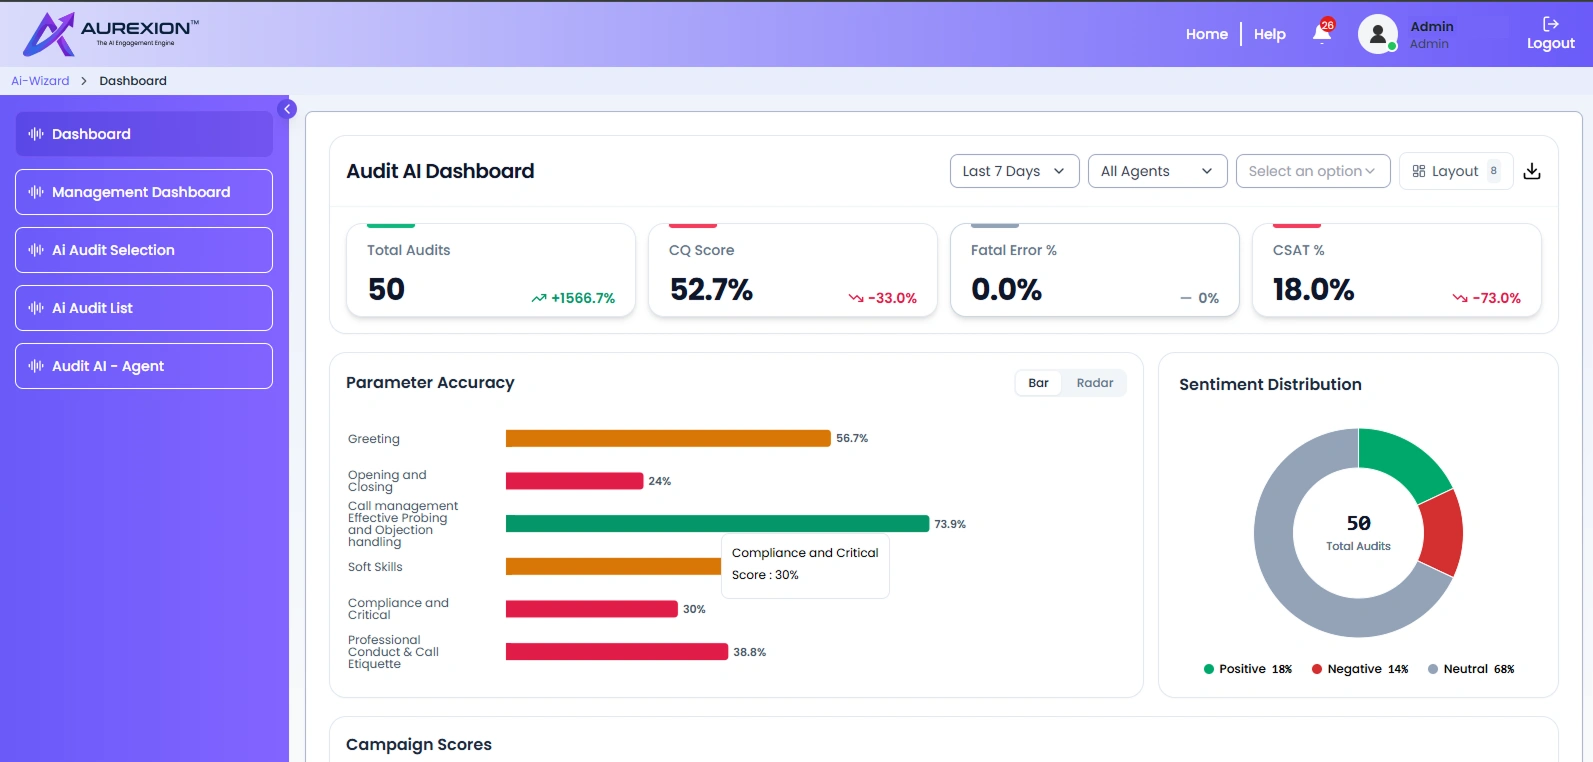
Task: Click the Ai-Wizard breadcrumb link
Action: [x=40, y=81]
